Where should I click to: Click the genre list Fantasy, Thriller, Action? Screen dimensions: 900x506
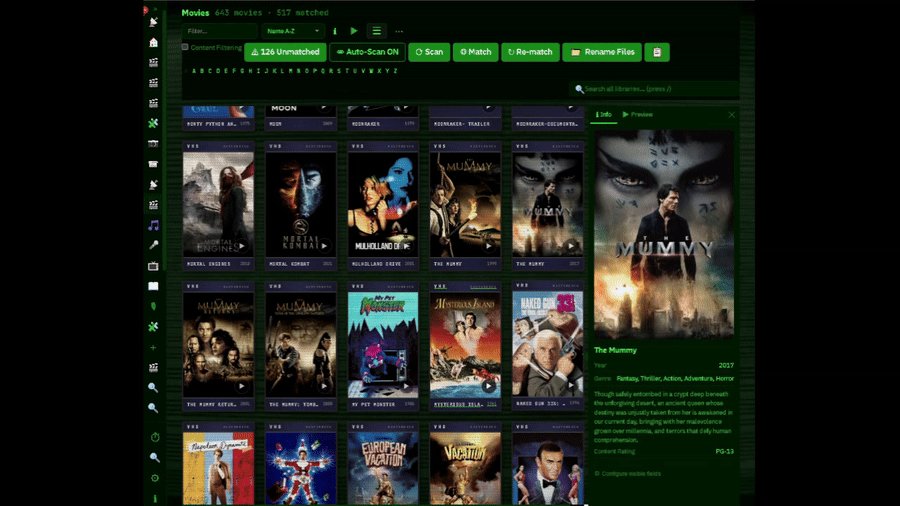tap(675, 379)
